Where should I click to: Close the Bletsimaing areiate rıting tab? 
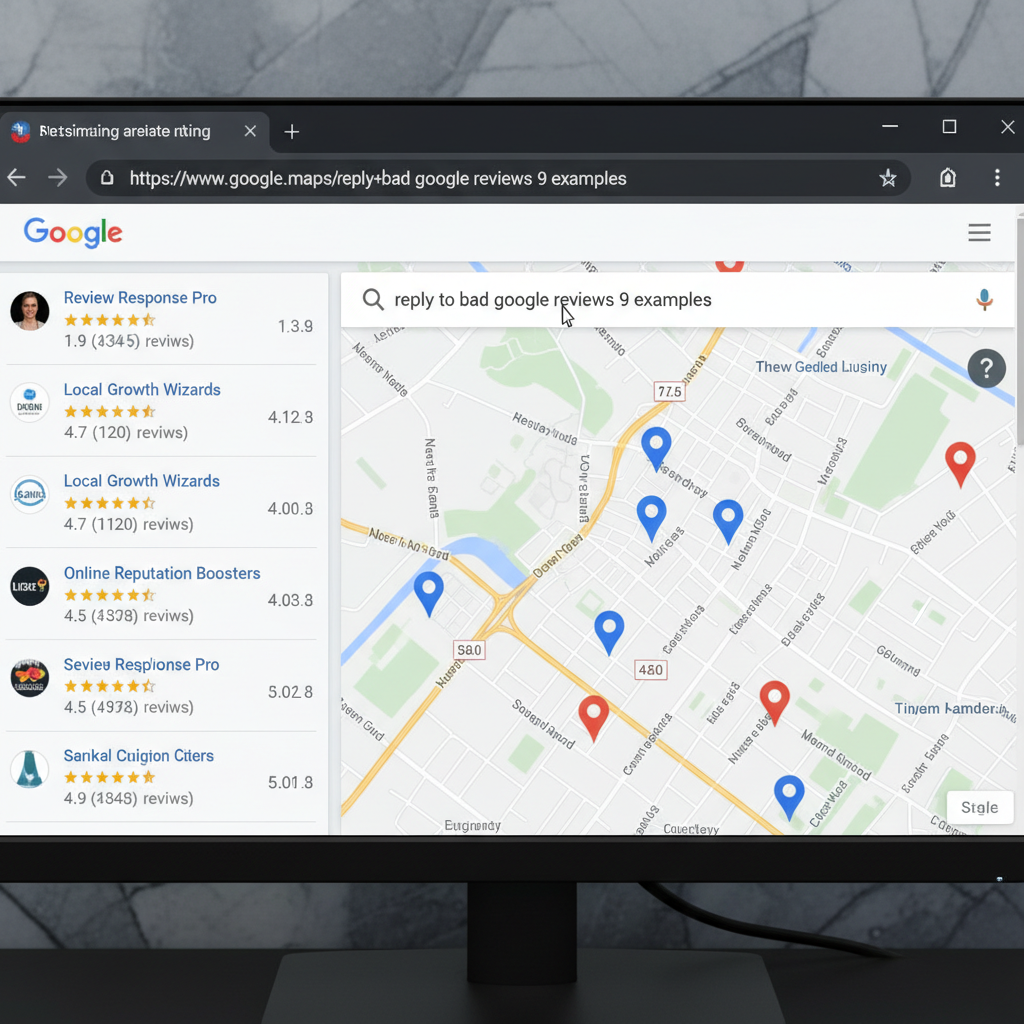250,131
